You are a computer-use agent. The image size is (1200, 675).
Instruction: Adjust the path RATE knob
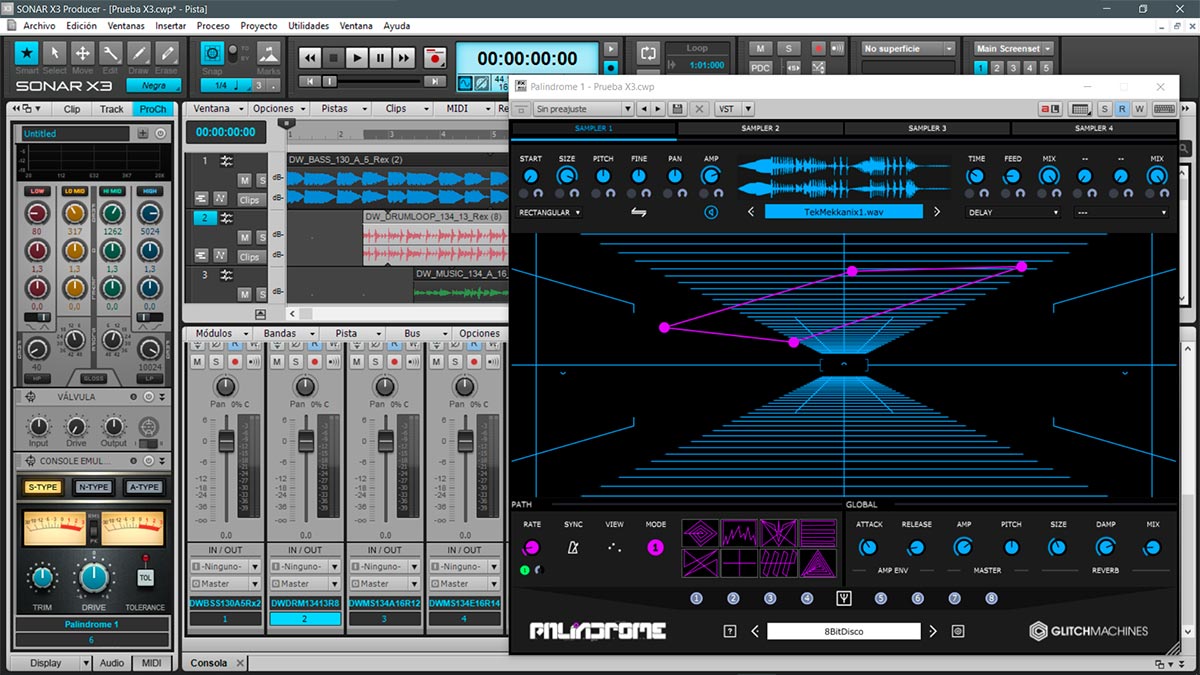coord(531,547)
